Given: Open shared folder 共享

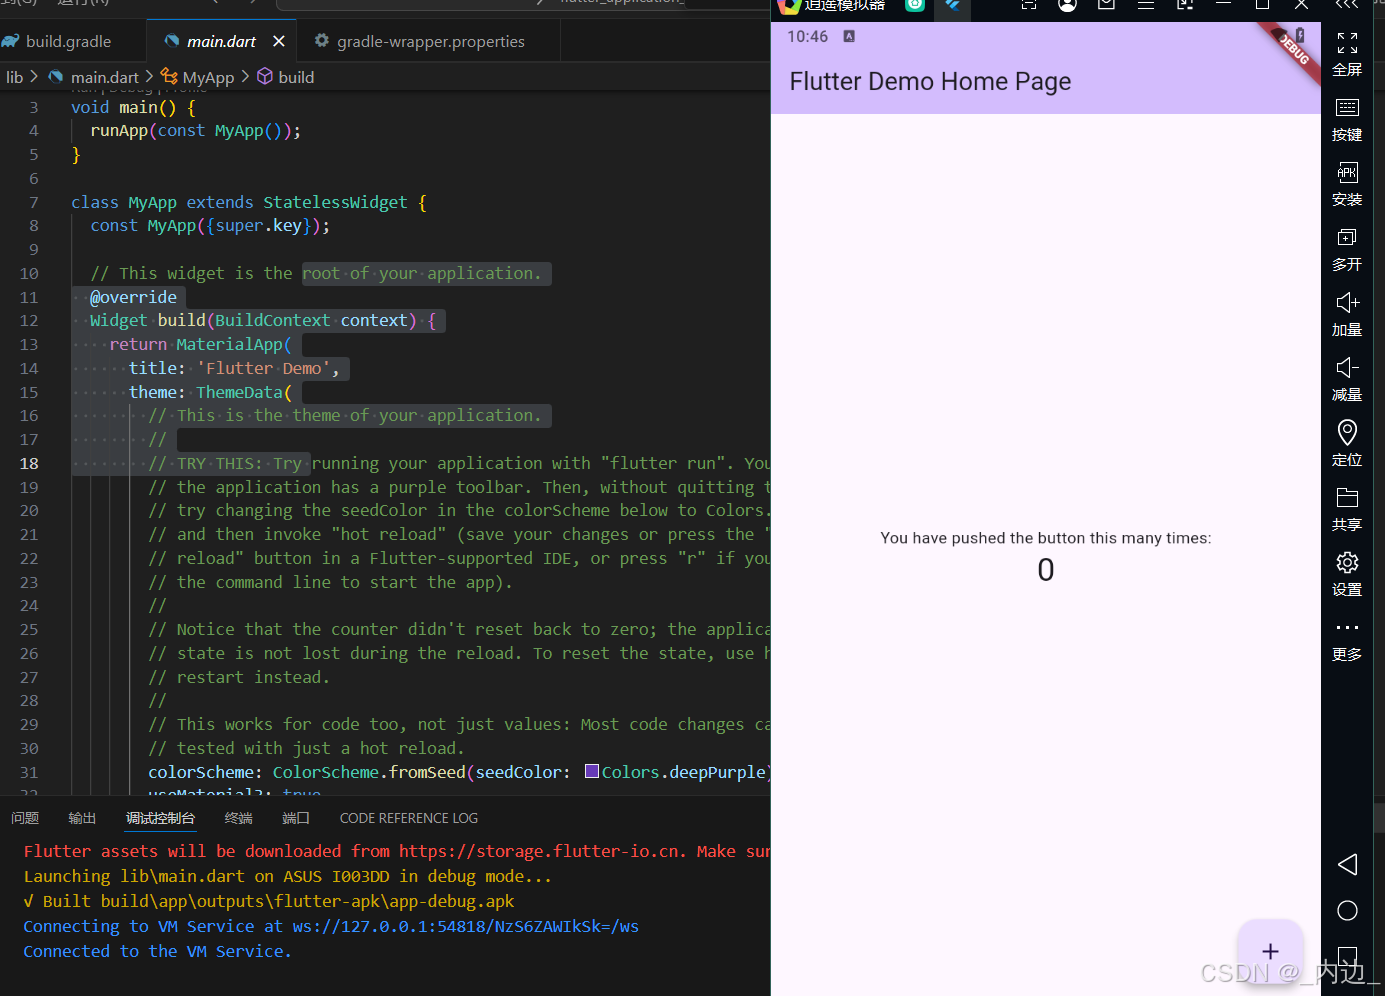Looking at the screenshot, I should (x=1347, y=497).
